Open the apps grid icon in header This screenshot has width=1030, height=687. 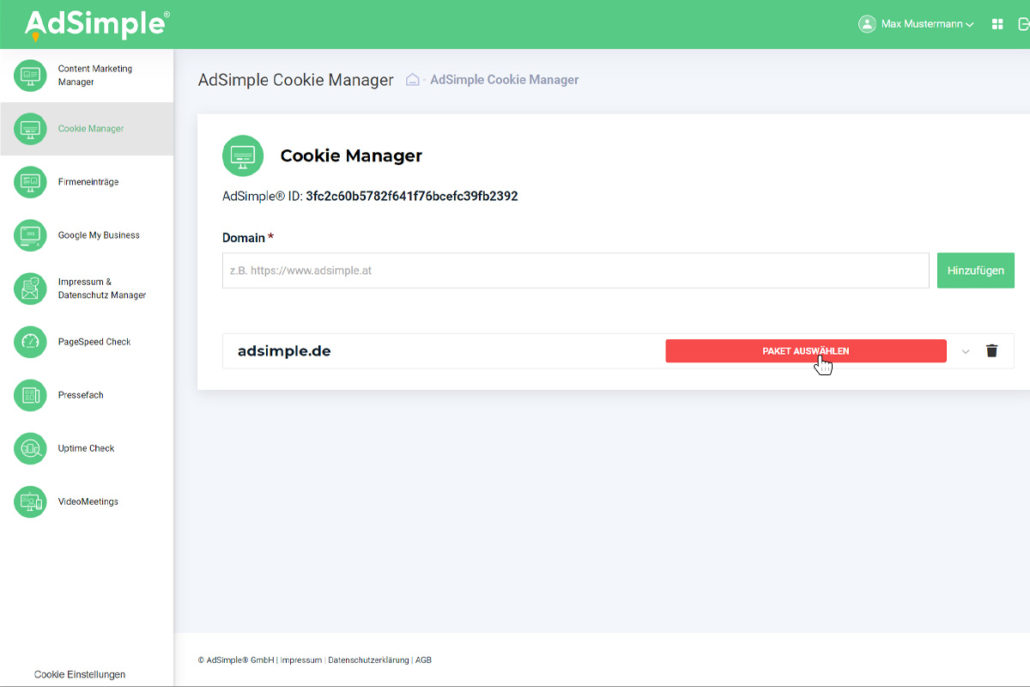click(x=997, y=24)
